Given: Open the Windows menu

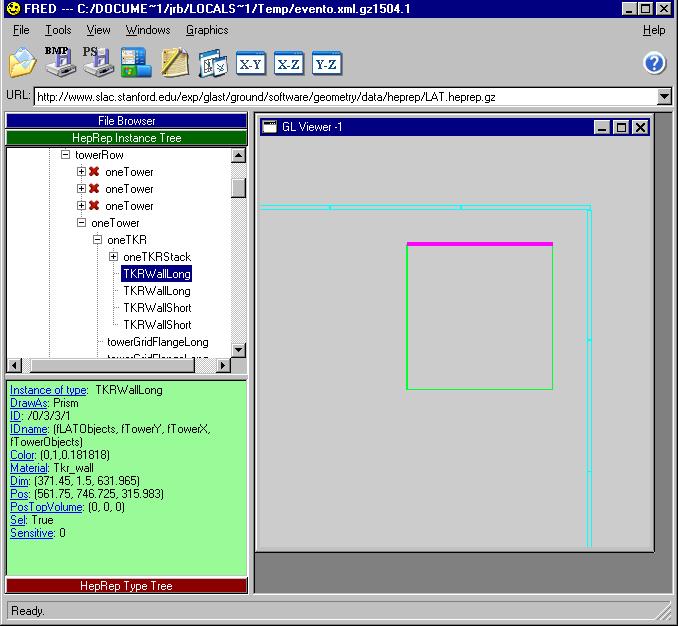Looking at the screenshot, I should pyautogui.click(x=148, y=30).
